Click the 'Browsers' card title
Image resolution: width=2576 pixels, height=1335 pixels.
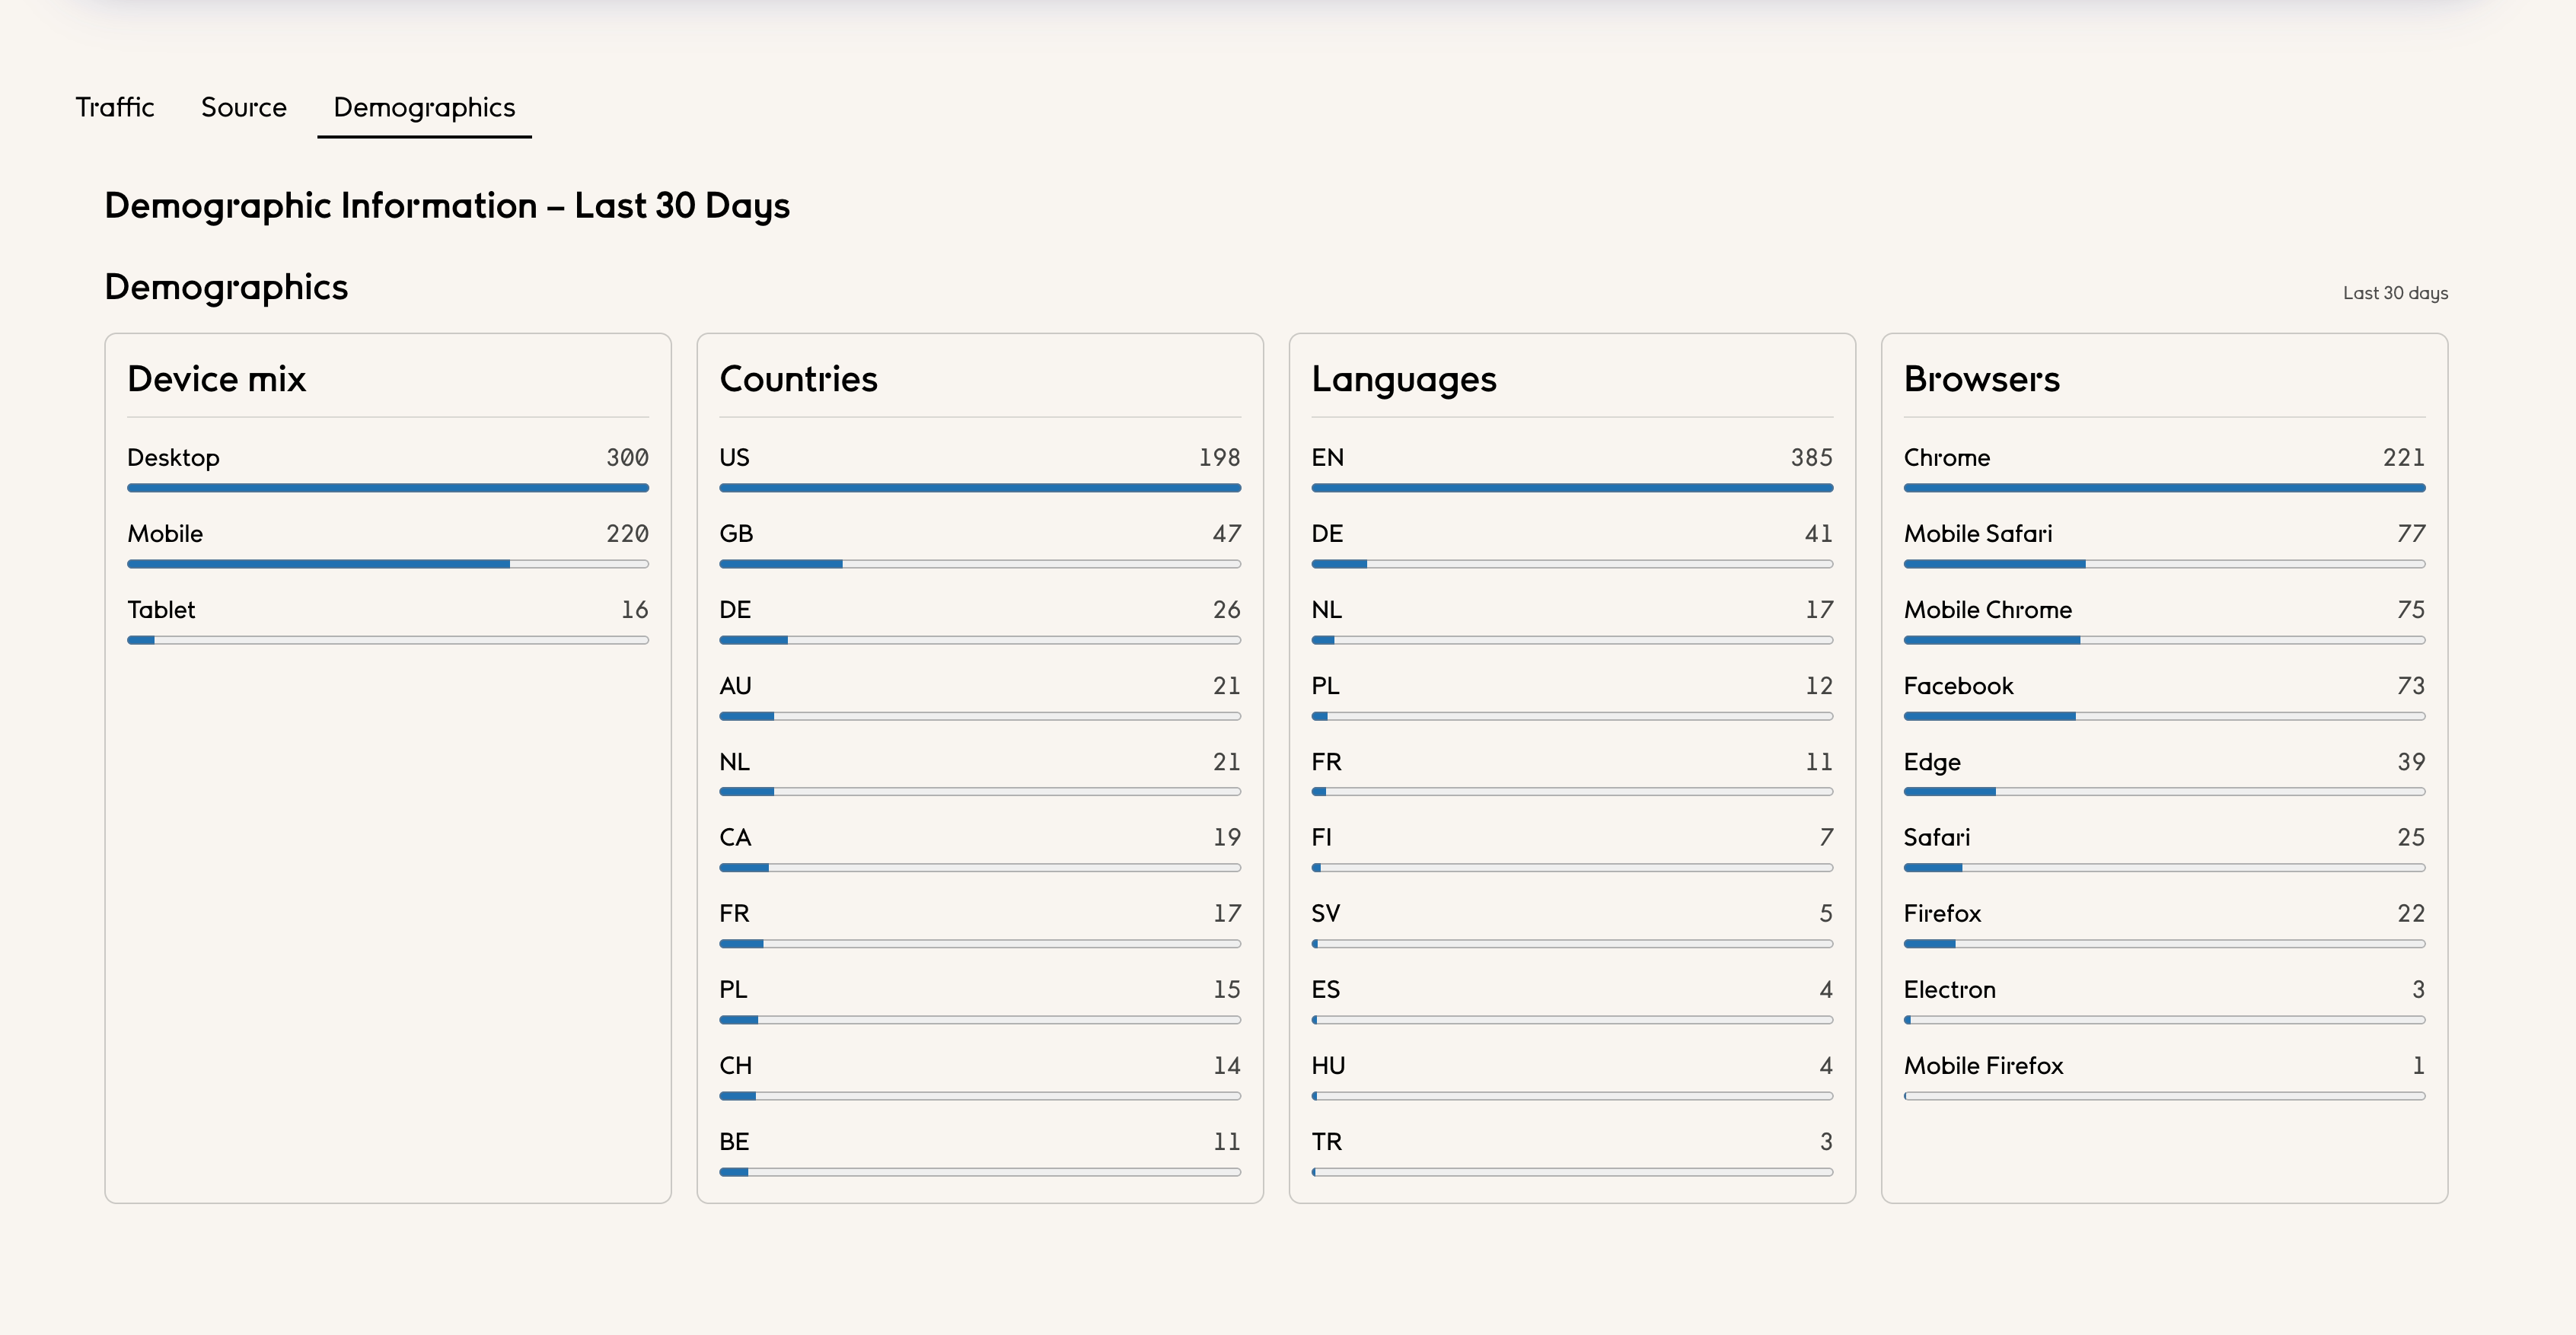click(x=1982, y=379)
